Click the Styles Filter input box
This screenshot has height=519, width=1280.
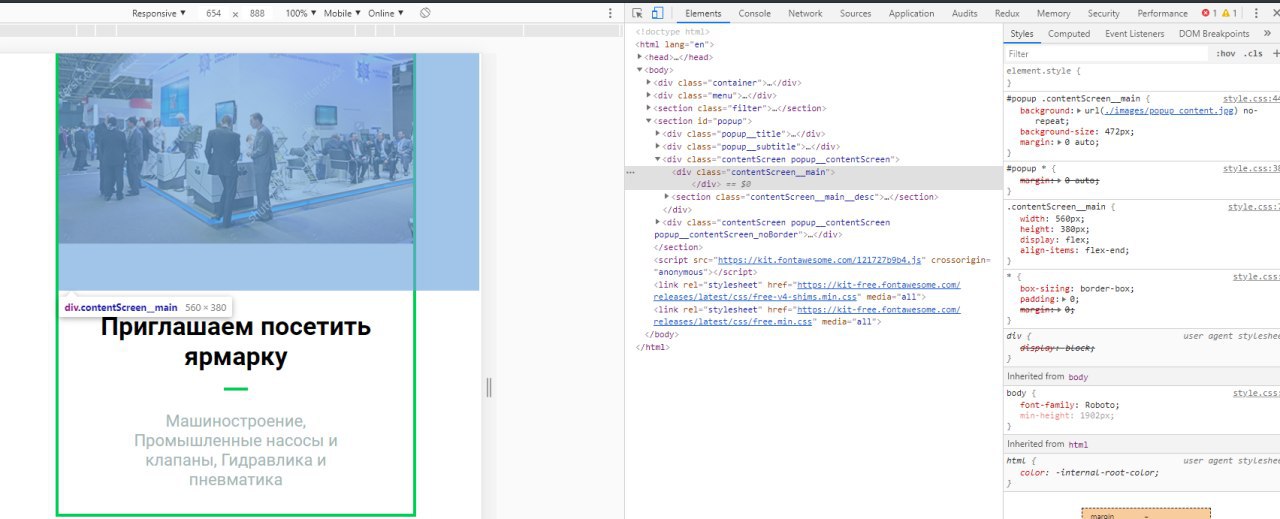click(1105, 54)
